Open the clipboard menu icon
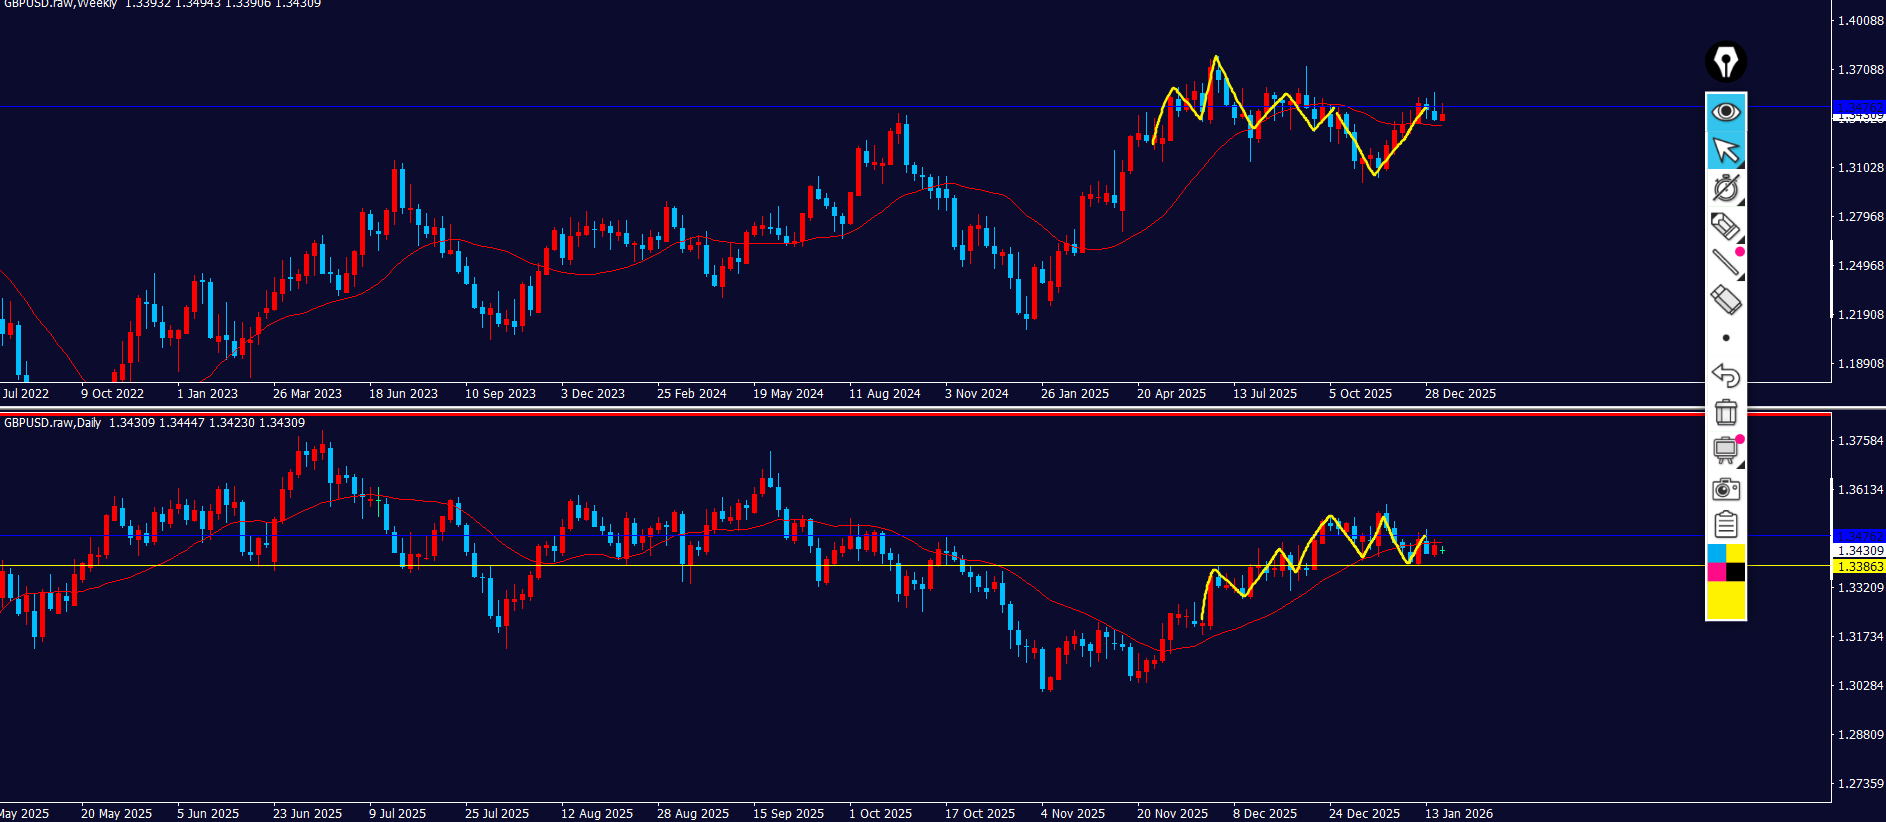 [x=1726, y=525]
